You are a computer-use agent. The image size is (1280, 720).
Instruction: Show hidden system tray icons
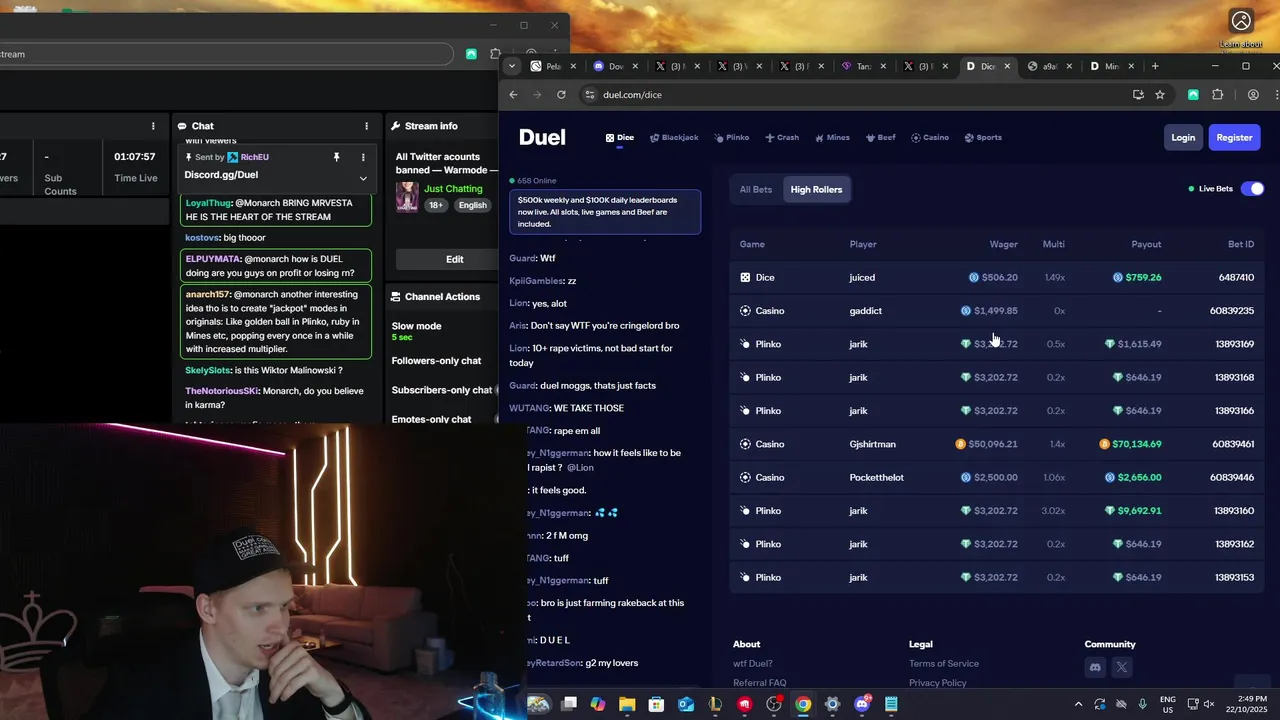(1078, 704)
